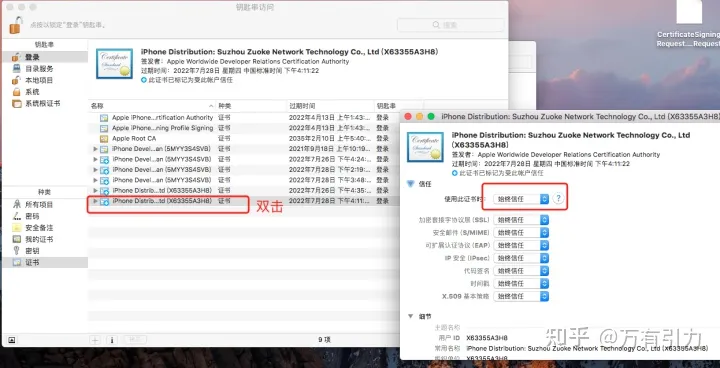This screenshot has width=720, height=368.
Task: Sort the list by the 钥匙串 column header
Action: tap(398, 106)
